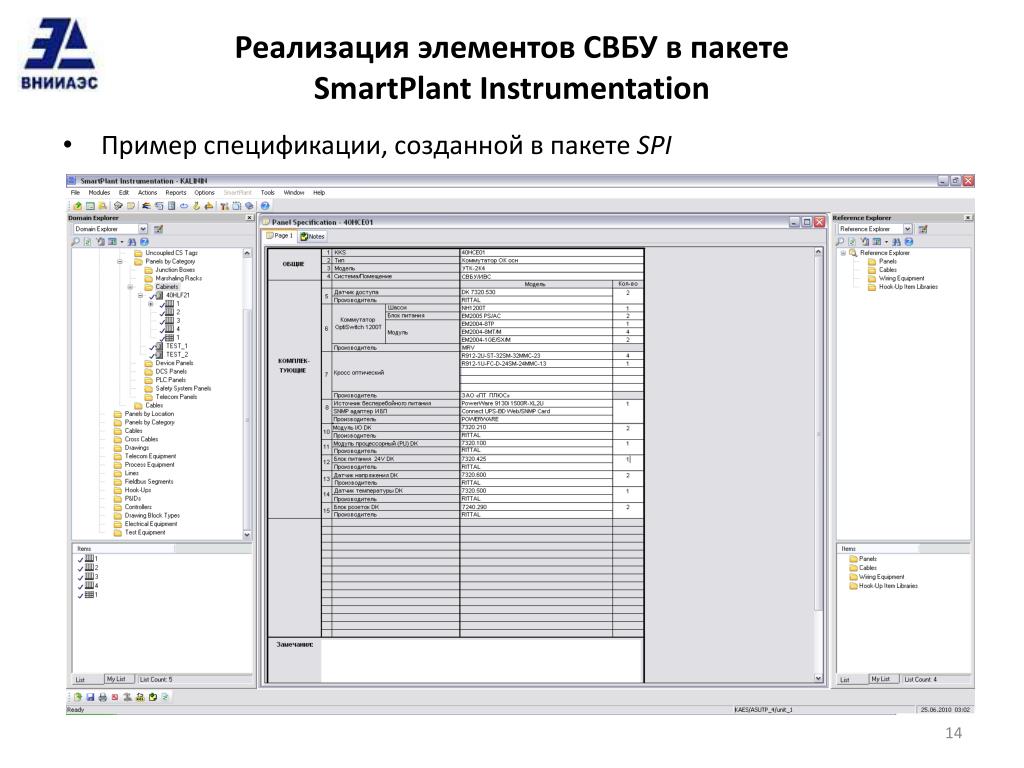Click the blue help icon in Domain Explorer toolbar

click(144, 242)
